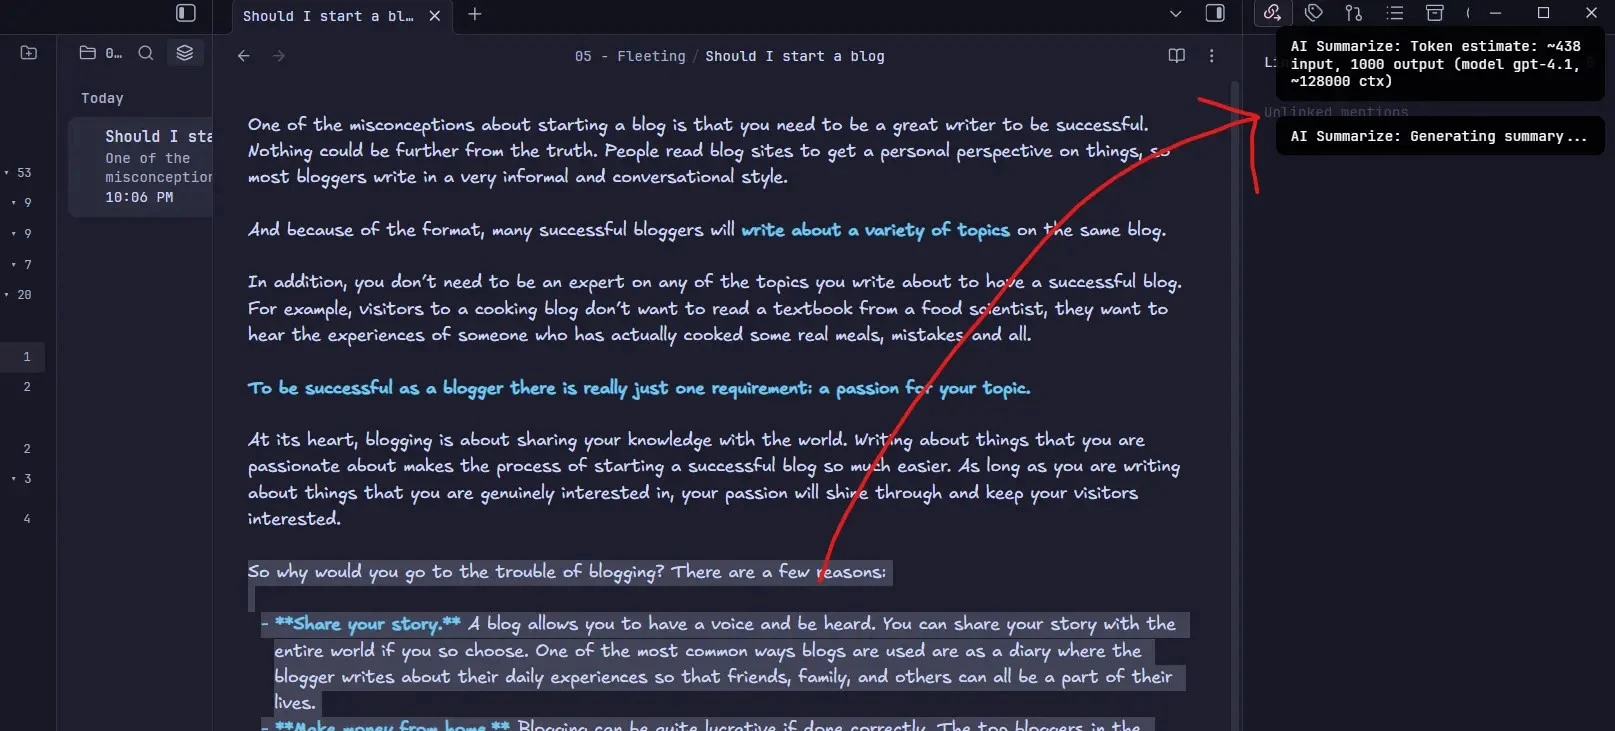The height and width of the screenshot is (731, 1615).
Task: Click the new folder plus icon
Action: pos(29,53)
